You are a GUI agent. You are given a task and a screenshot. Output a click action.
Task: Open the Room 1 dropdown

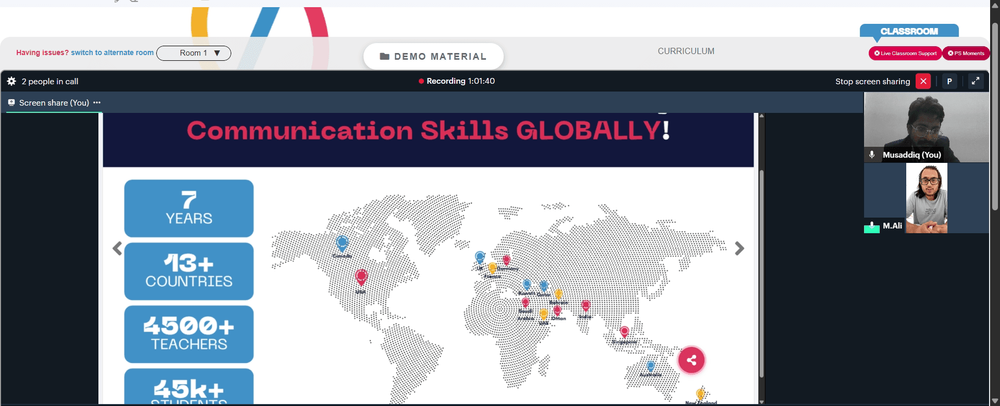pyautogui.click(x=193, y=54)
